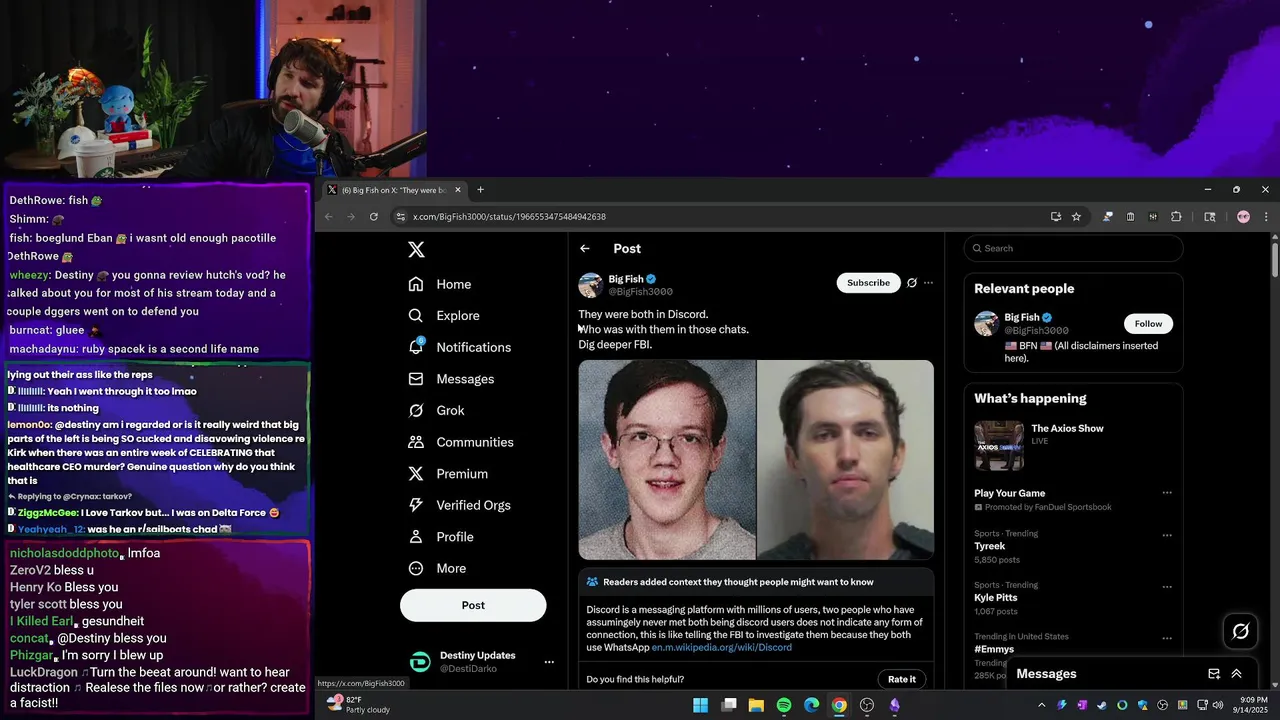Viewport: 1280px width, 720px height.
Task: Click the @BigFish3000 handle on the post
Action: pos(641,292)
